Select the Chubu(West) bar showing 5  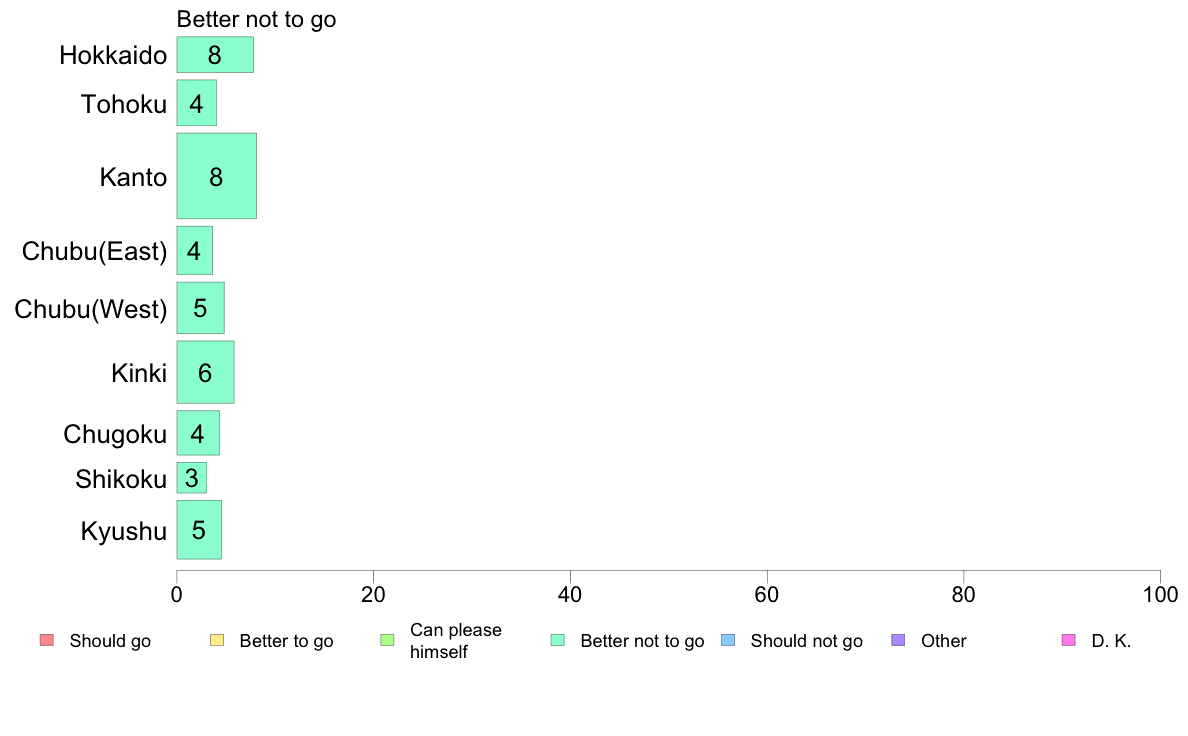[201, 308]
